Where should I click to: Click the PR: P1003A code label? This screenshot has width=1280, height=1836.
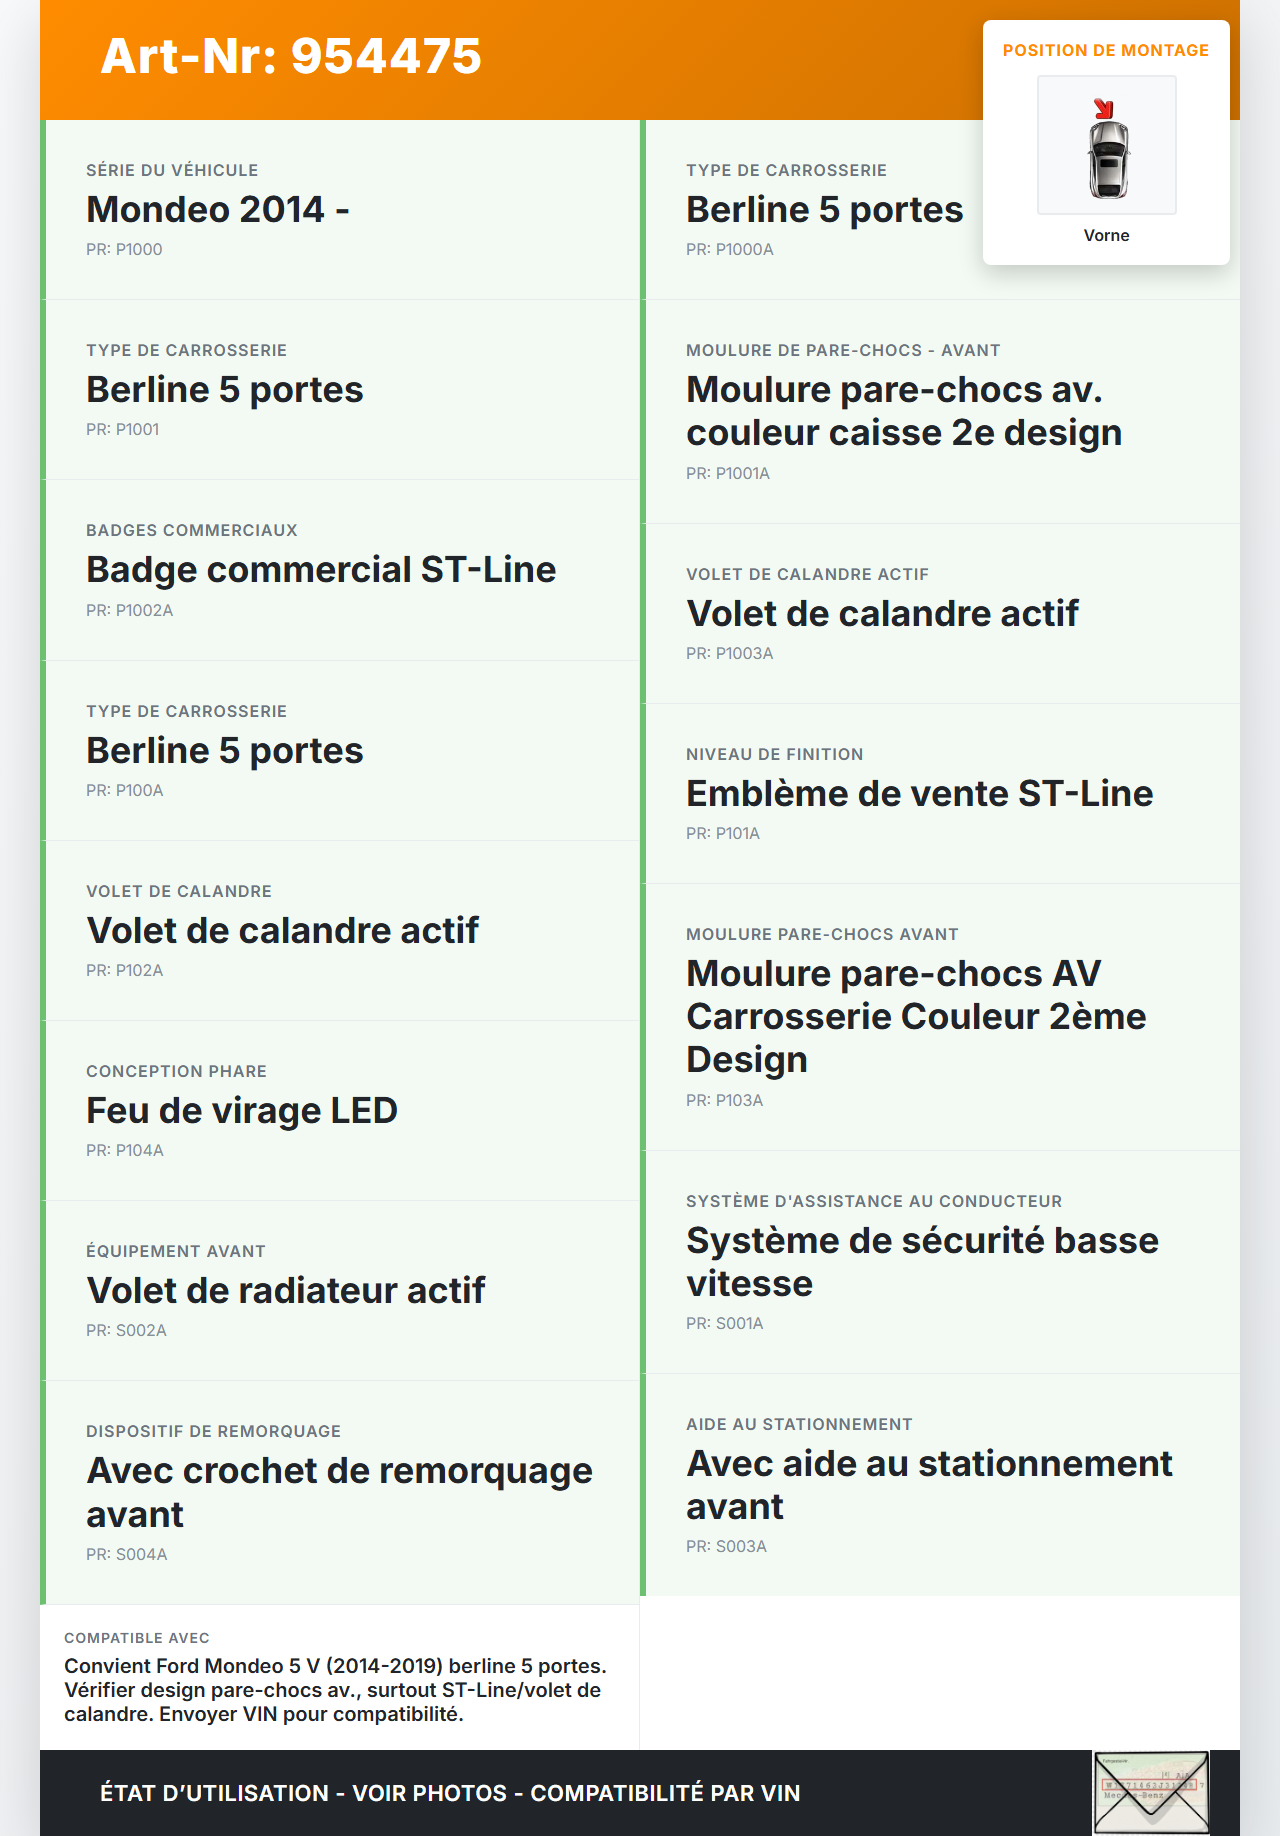(x=729, y=654)
